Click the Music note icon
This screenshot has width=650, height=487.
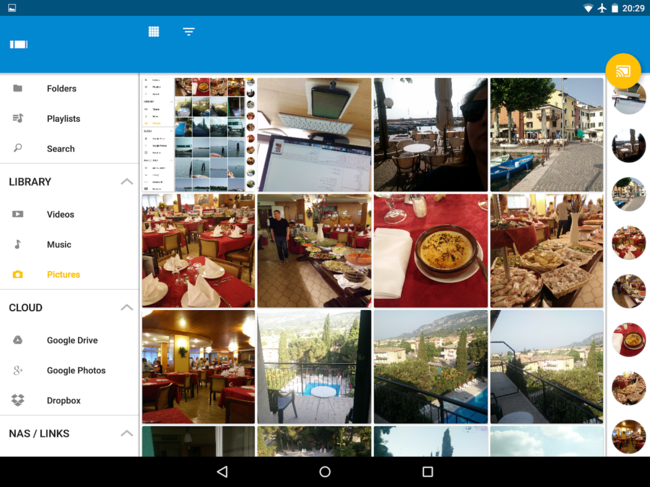17,244
